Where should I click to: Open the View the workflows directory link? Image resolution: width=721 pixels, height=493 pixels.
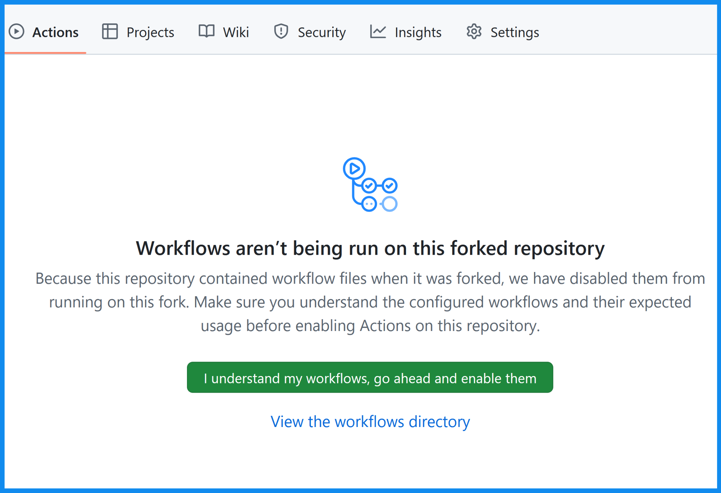point(370,422)
